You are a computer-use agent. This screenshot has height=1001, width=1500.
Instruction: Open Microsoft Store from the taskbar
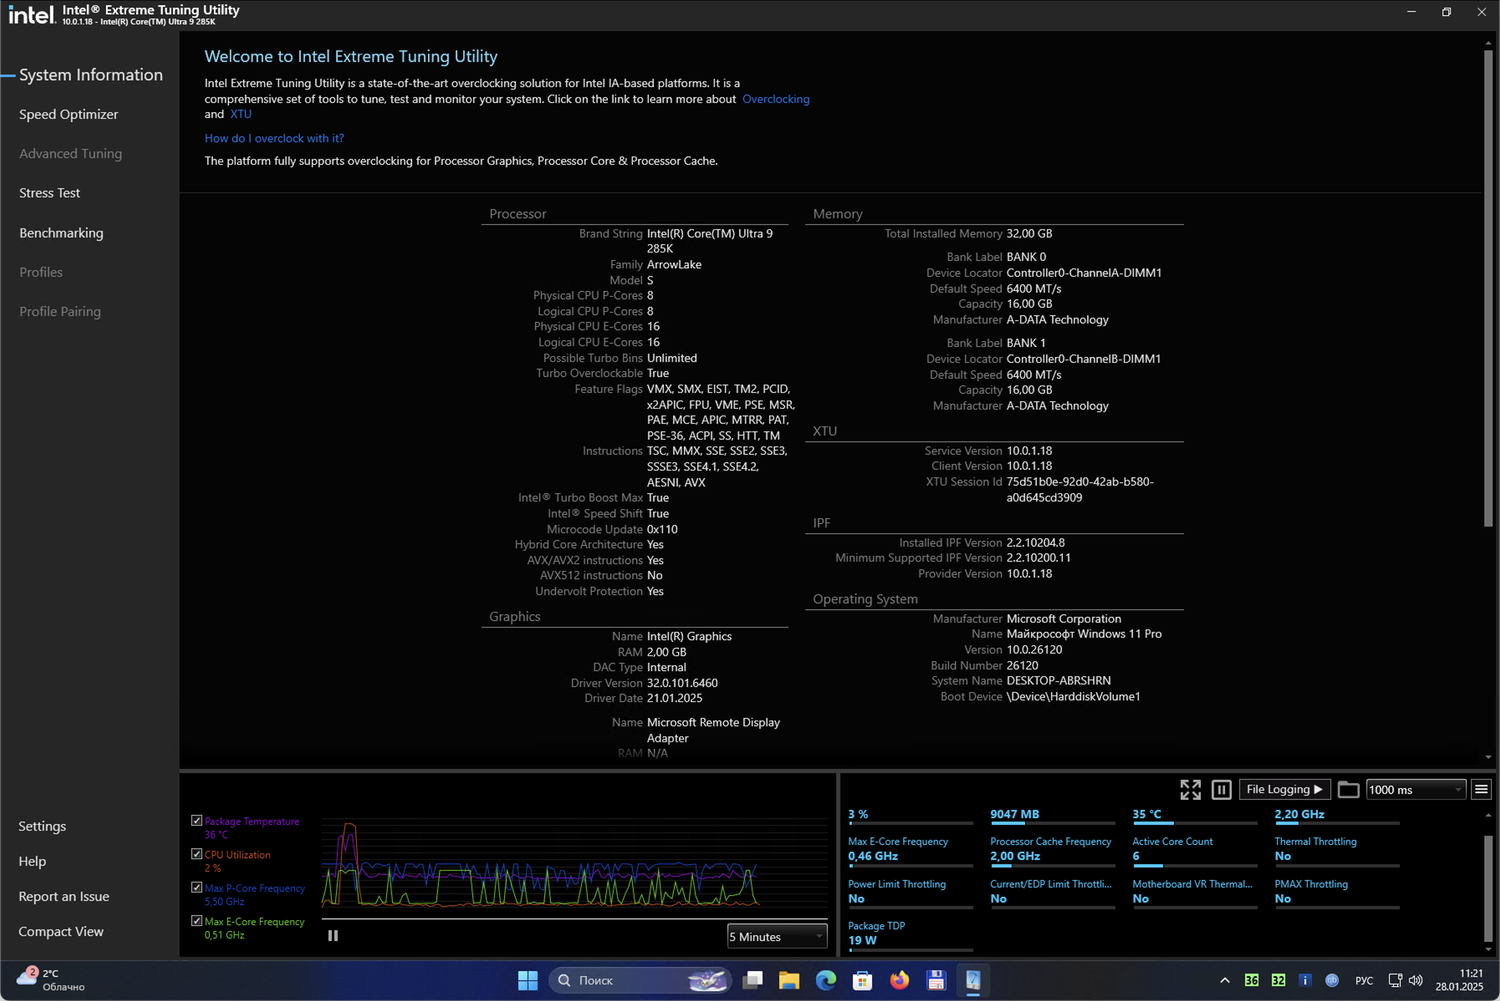point(862,981)
